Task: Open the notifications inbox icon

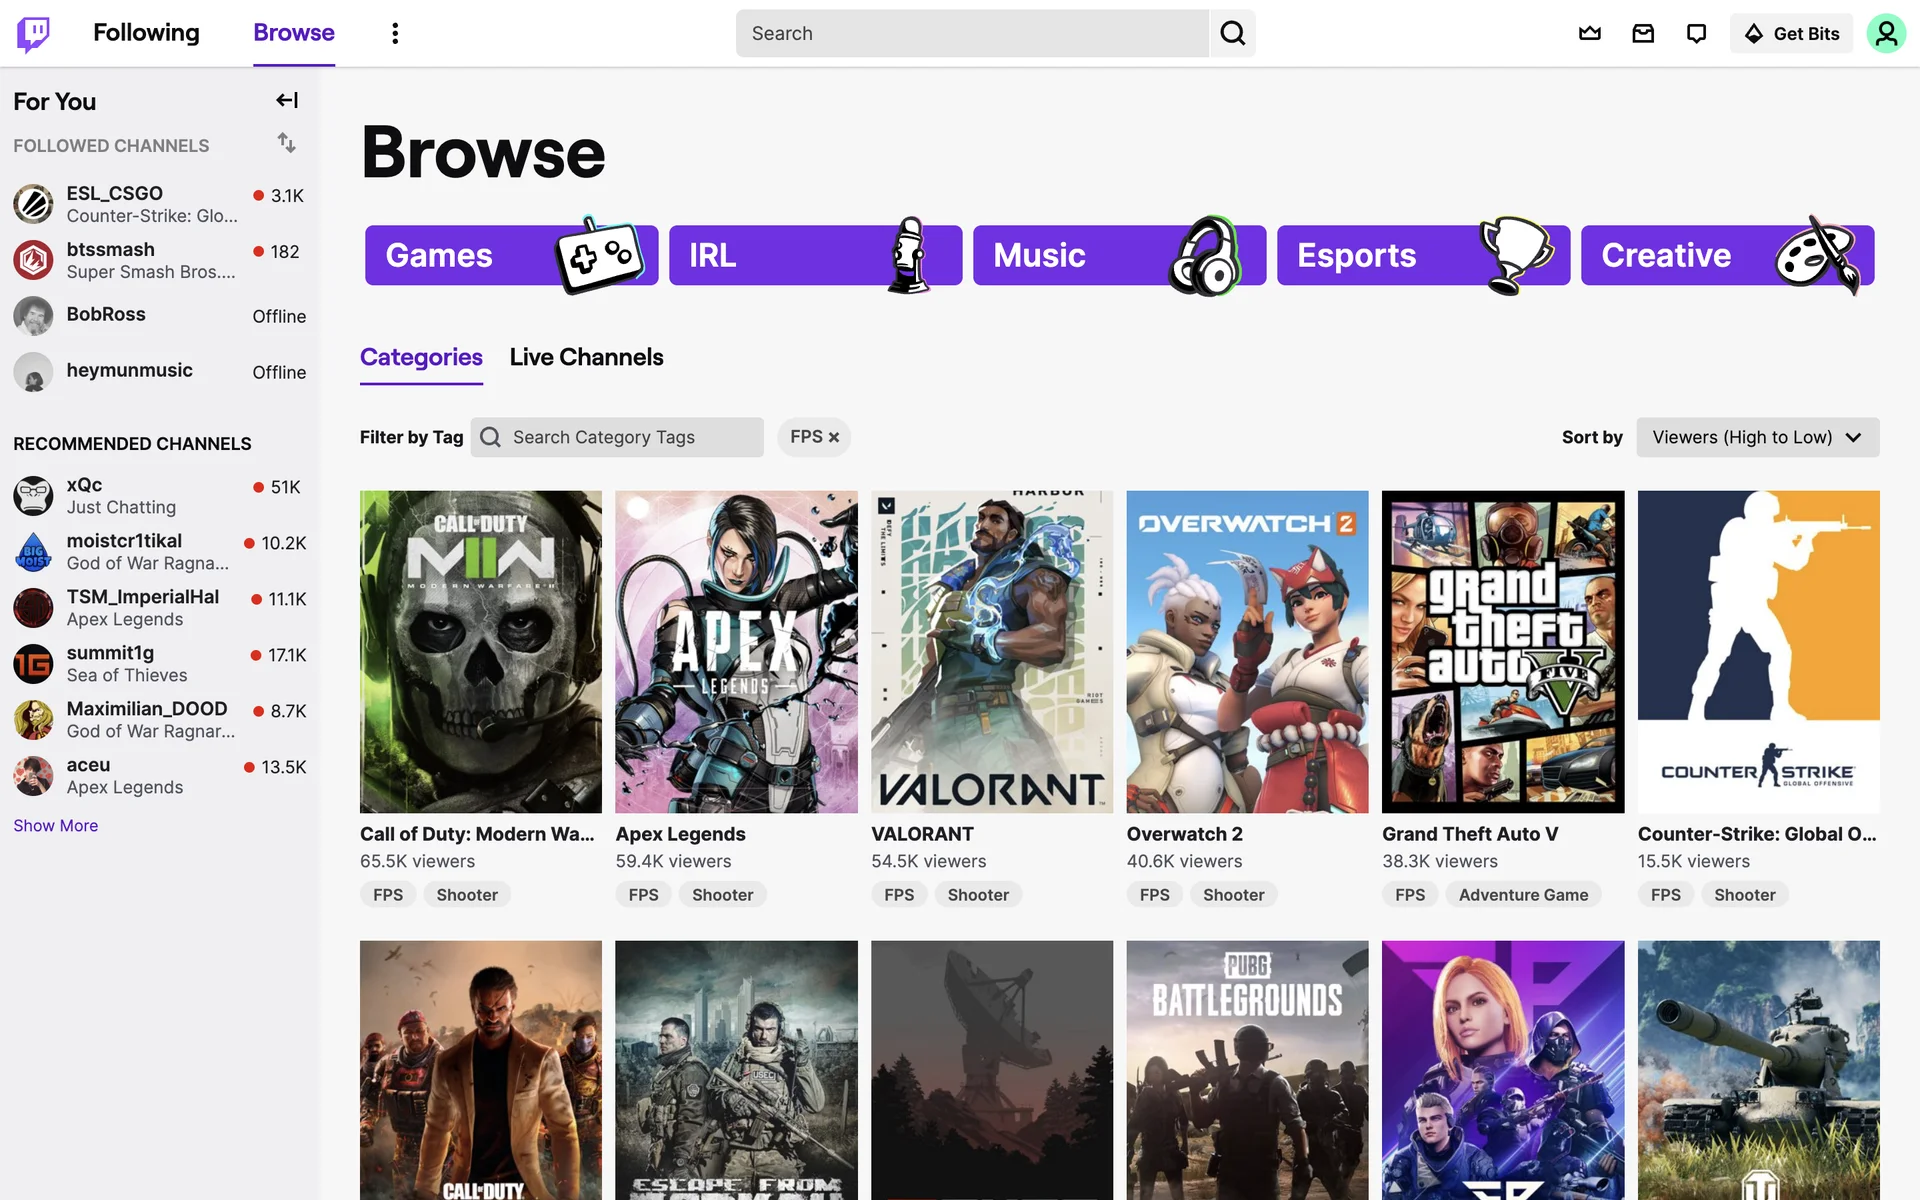Action: [x=1643, y=33]
